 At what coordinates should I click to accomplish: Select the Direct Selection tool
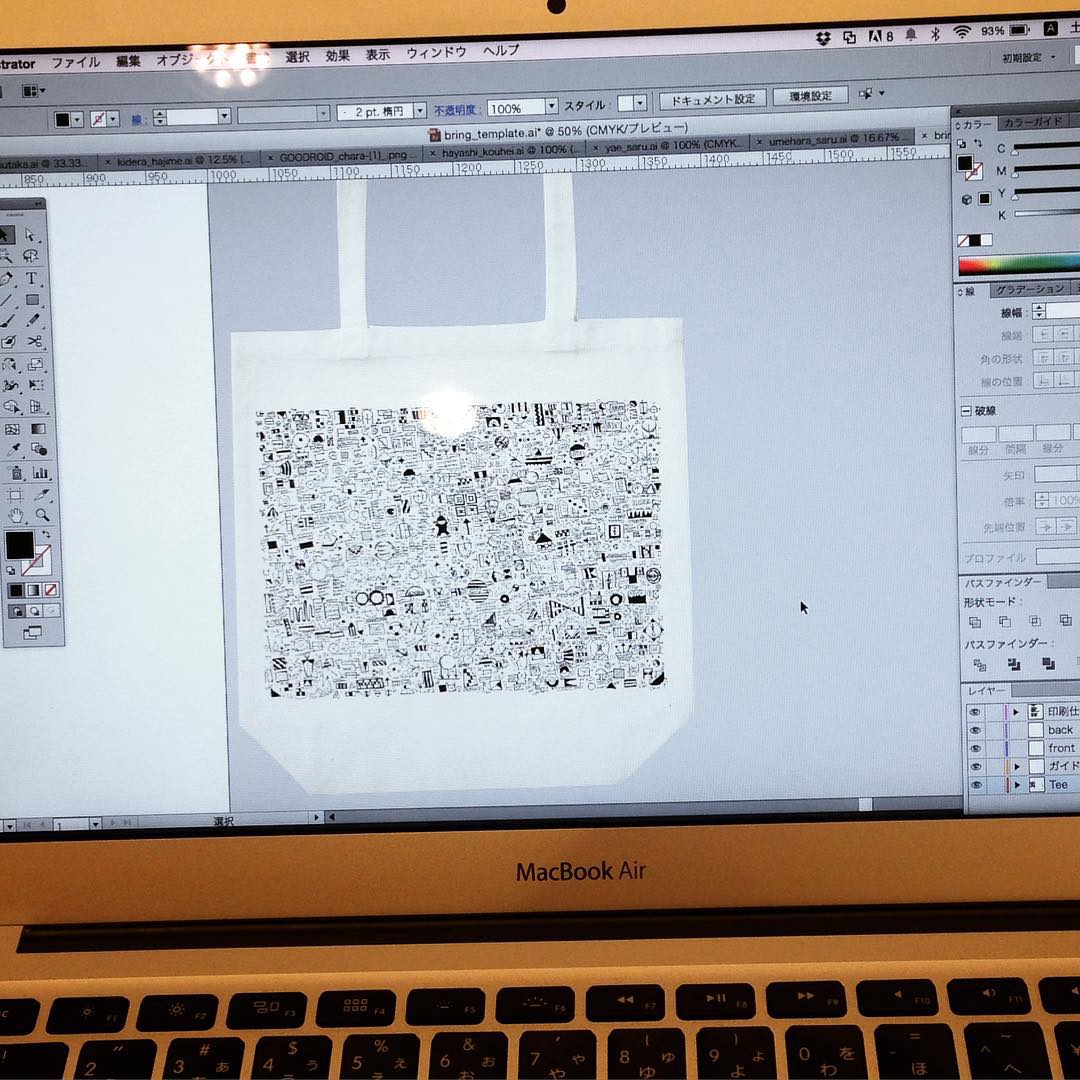30,236
